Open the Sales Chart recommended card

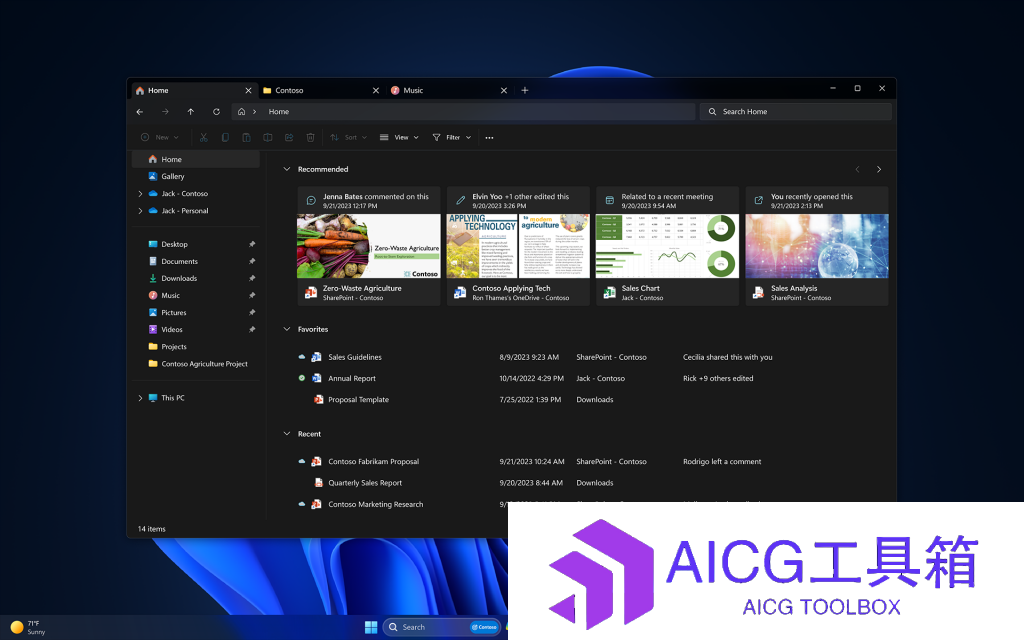667,246
